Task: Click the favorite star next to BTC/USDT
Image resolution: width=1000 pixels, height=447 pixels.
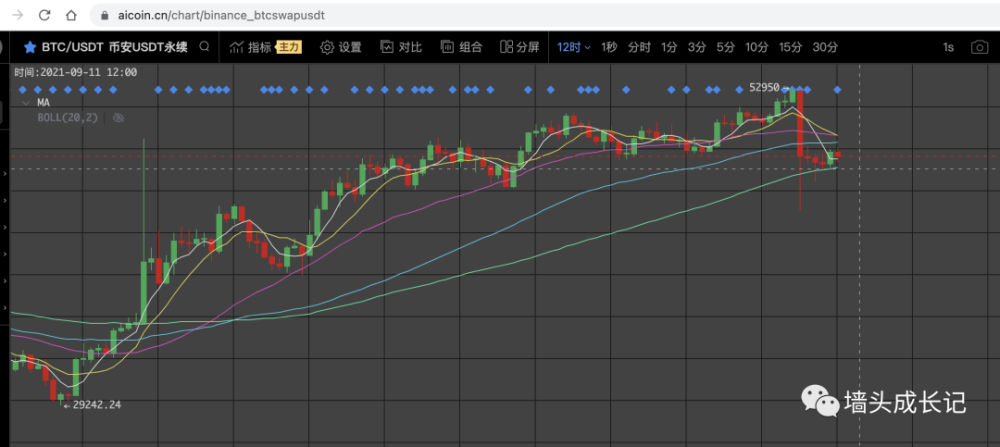Action: (29, 47)
